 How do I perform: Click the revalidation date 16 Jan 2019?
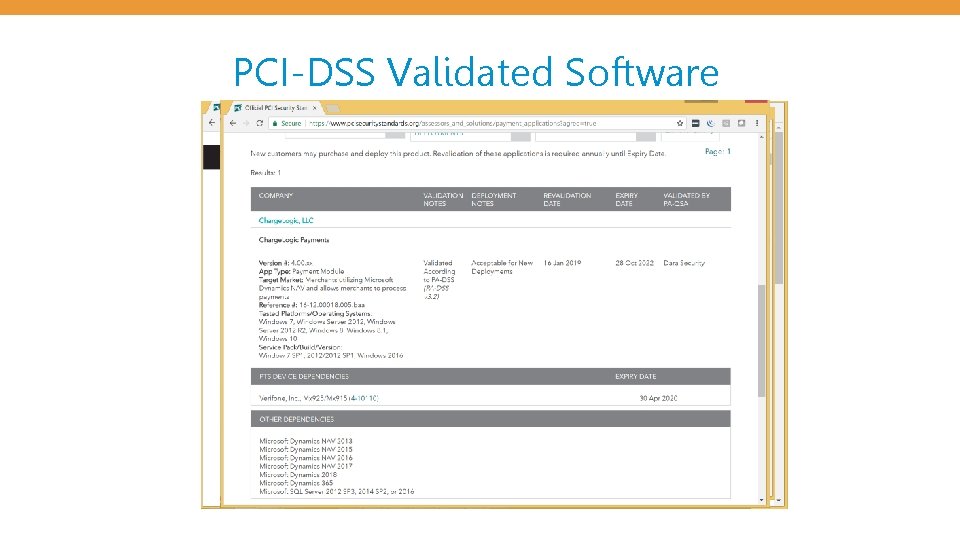point(562,263)
